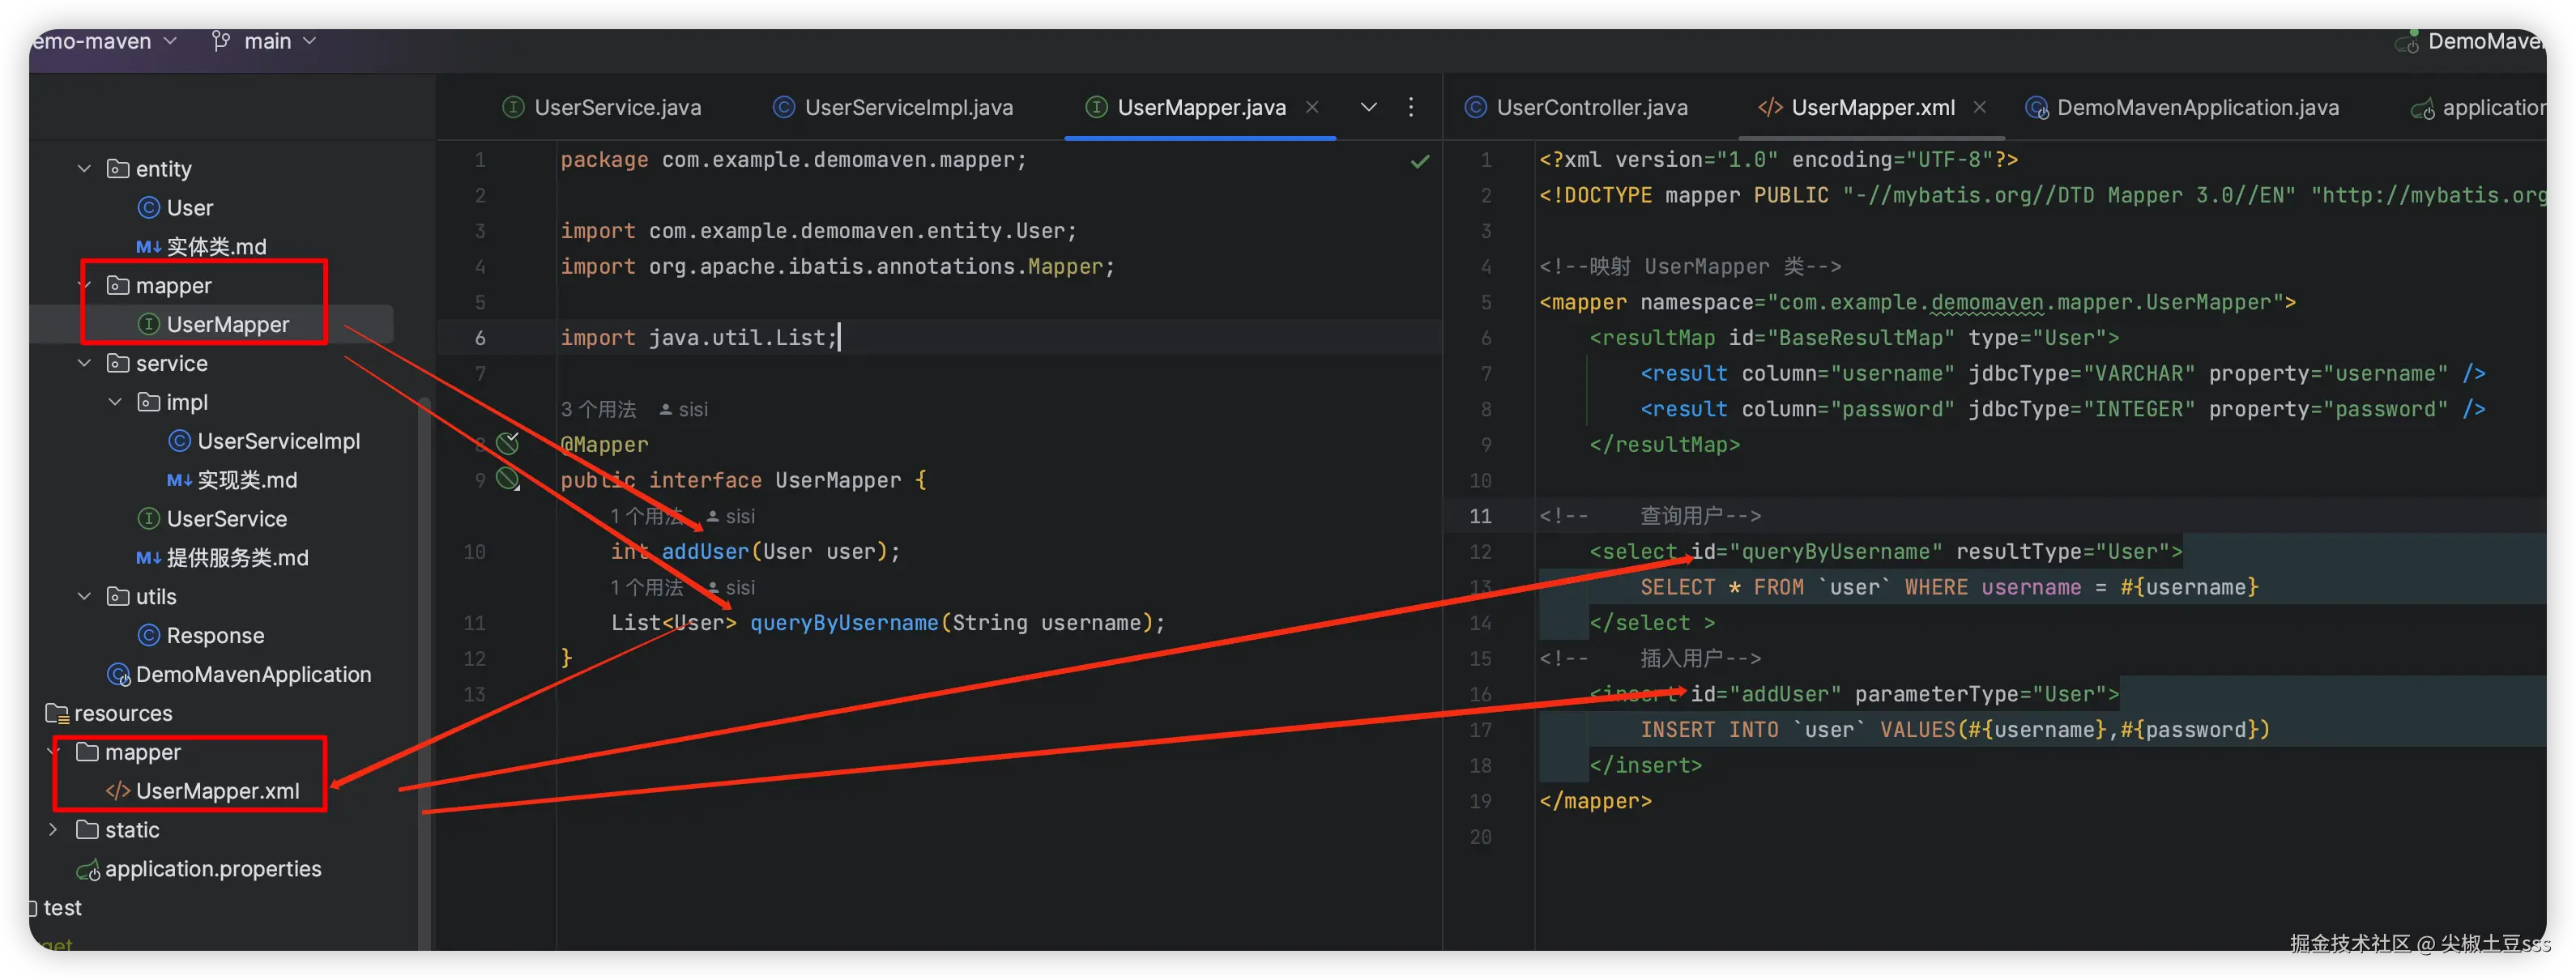Switch to the UserServiceImpl.java tab
The height and width of the screenshot is (980, 2576).
[x=907, y=107]
